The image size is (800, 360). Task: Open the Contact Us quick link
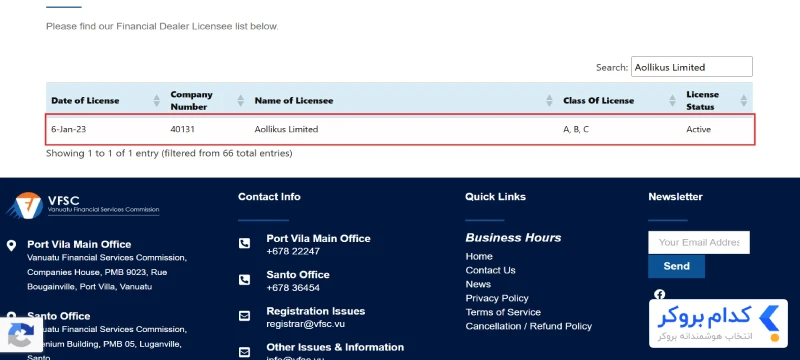pyautogui.click(x=490, y=270)
